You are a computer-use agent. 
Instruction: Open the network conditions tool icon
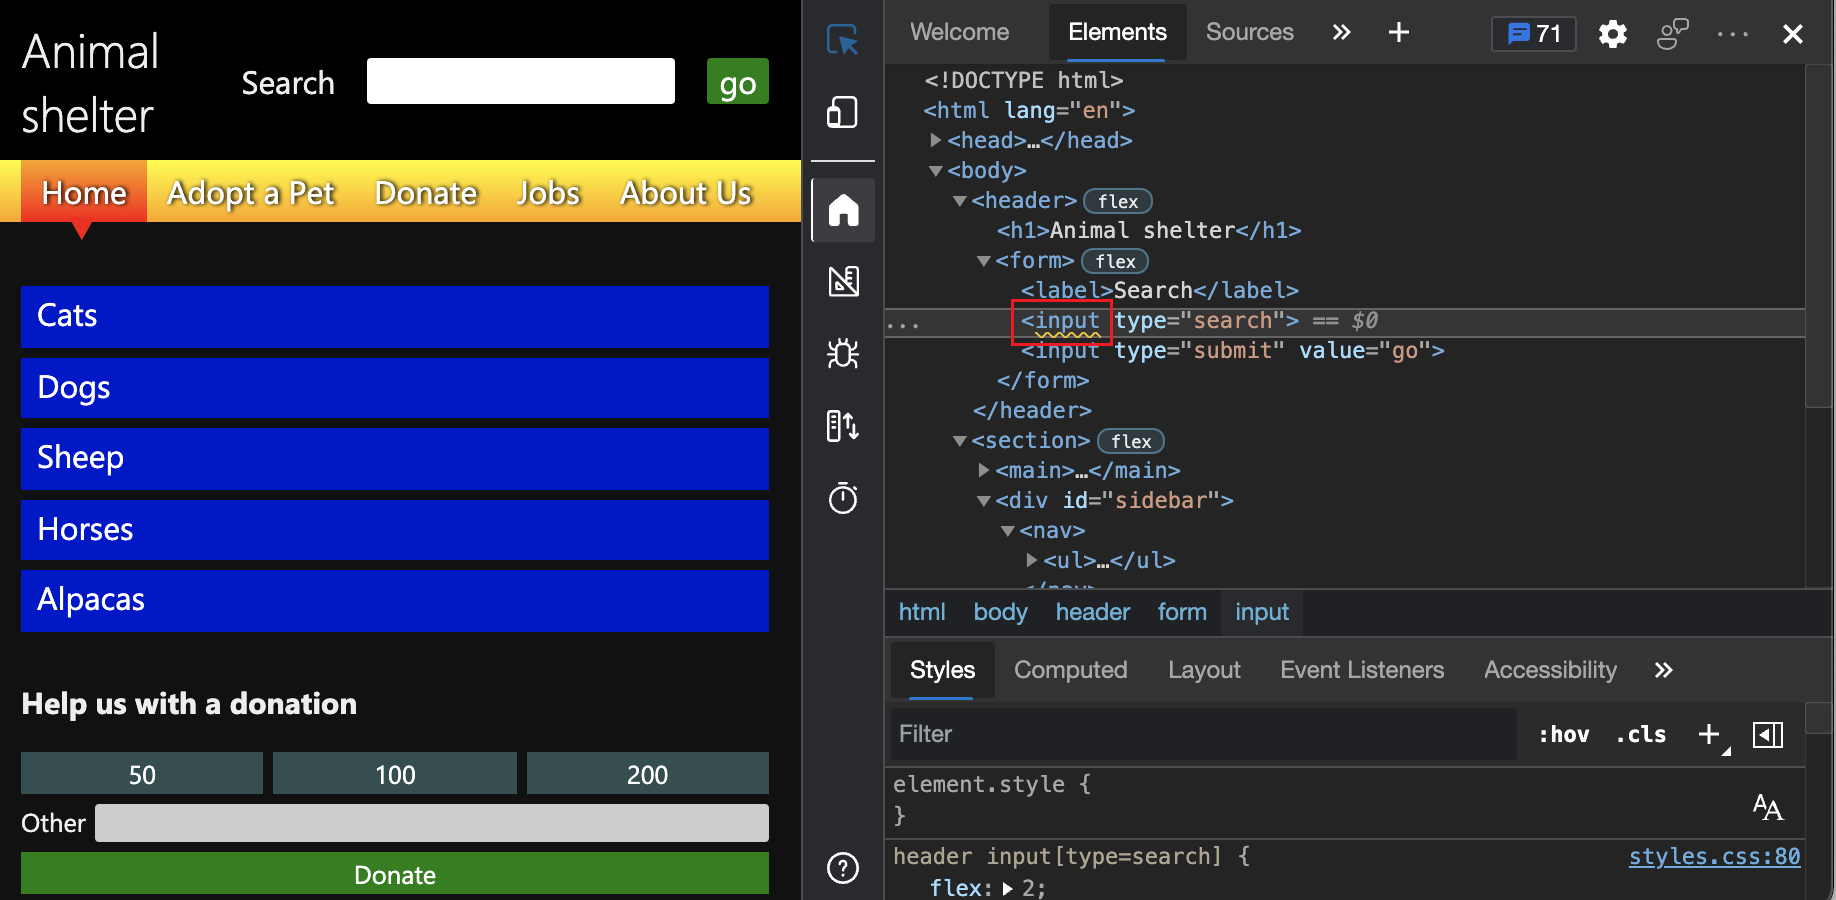[x=843, y=425]
